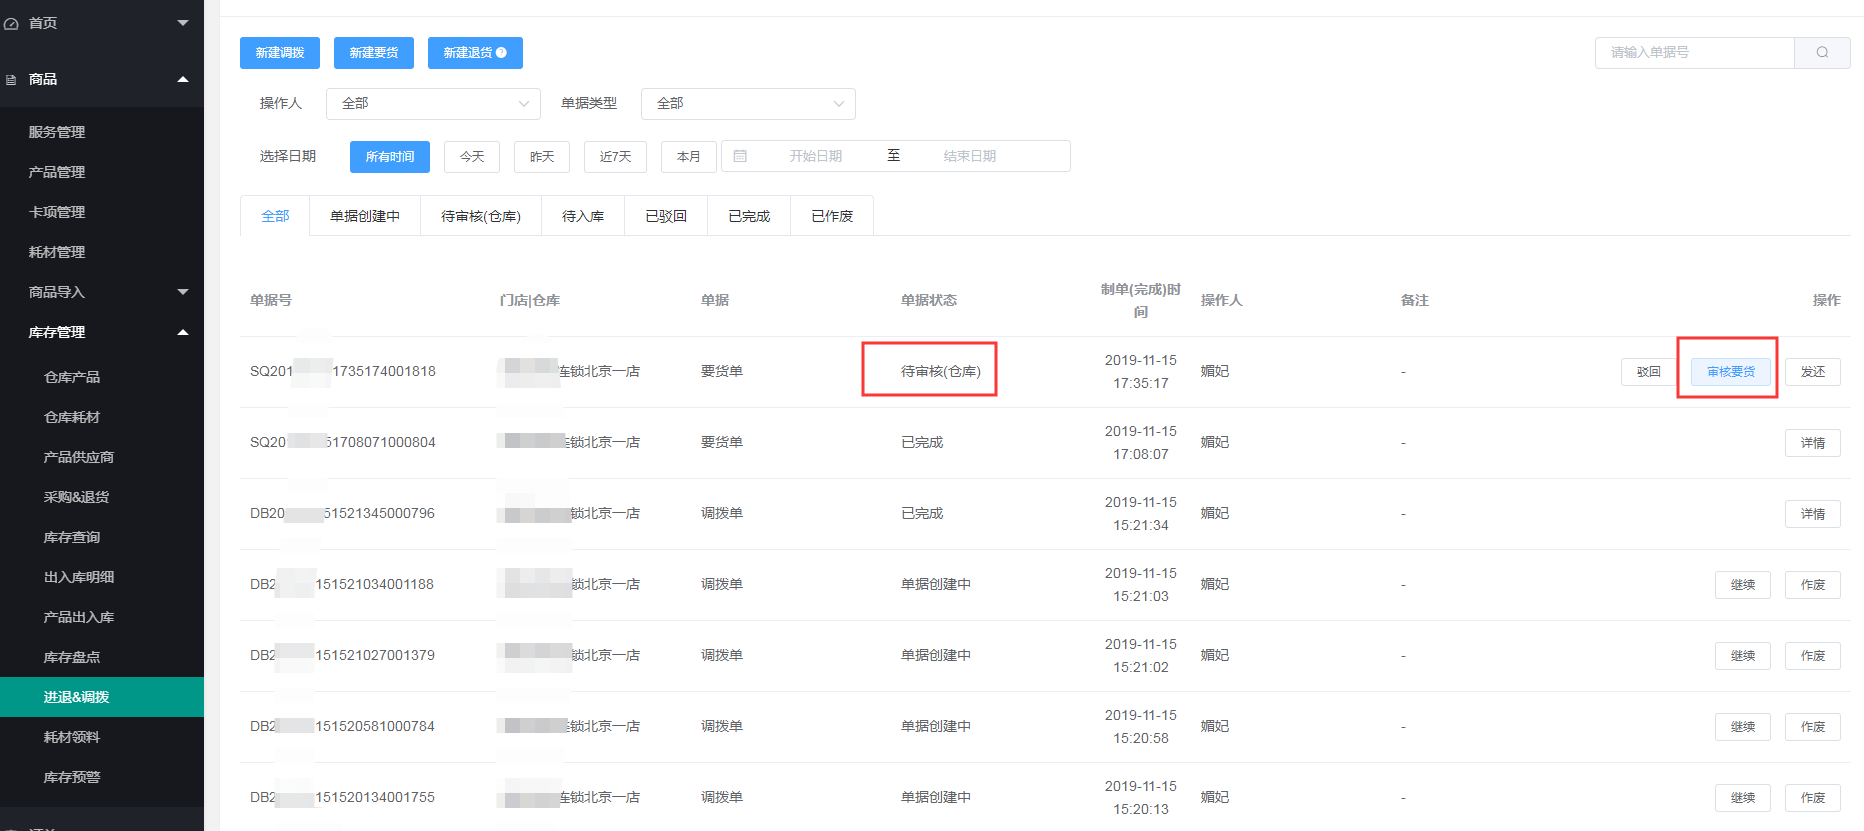Screen dimensions: 1864x831
Task: Select 今天 date filter
Action: [x=472, y=157]
